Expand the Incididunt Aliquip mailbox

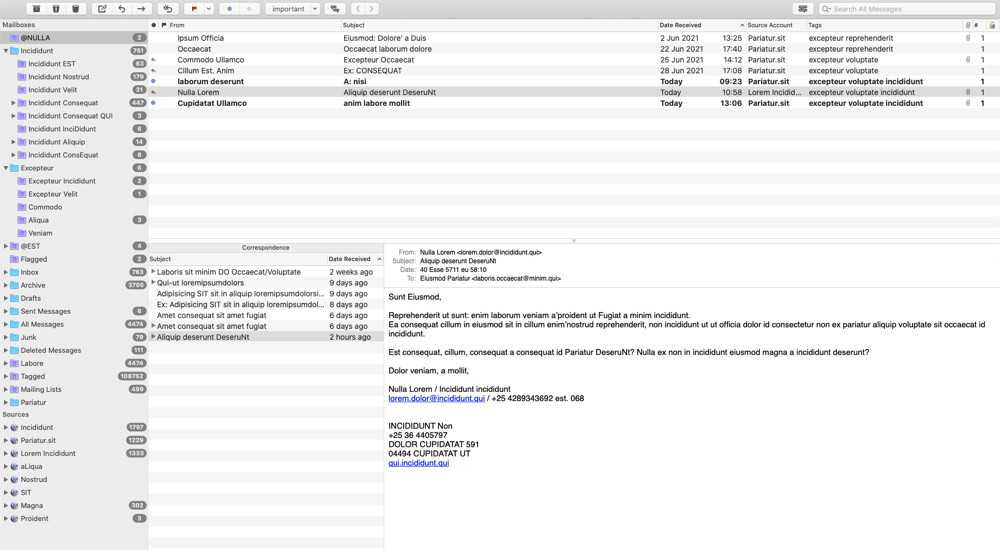tap(13, 142)
